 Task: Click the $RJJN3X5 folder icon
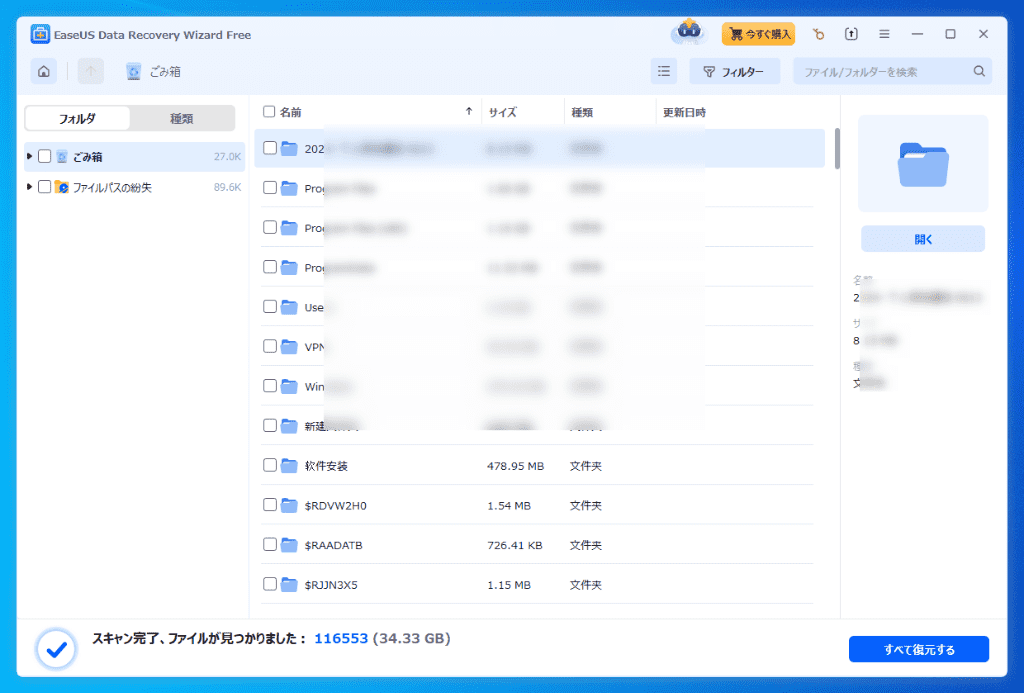(289, 585)
